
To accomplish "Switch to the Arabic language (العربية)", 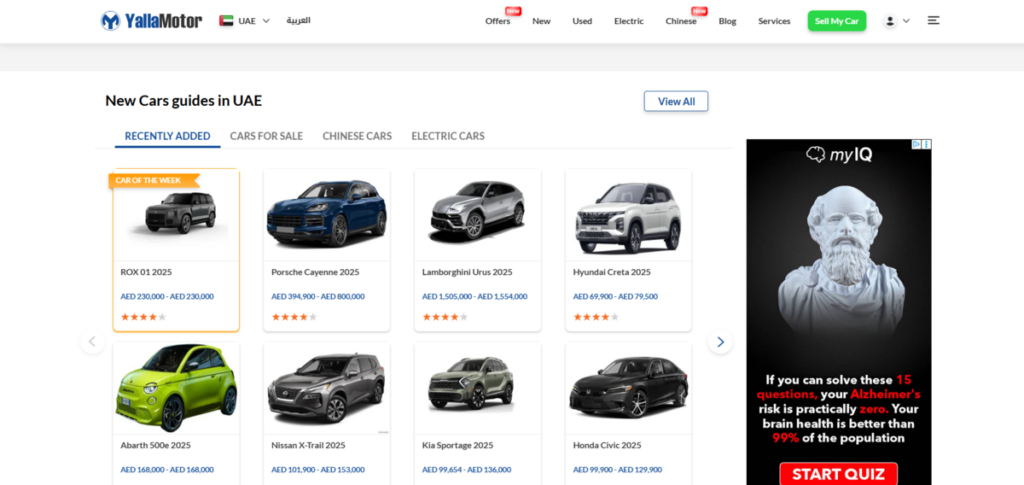I will tap(298, 21).
